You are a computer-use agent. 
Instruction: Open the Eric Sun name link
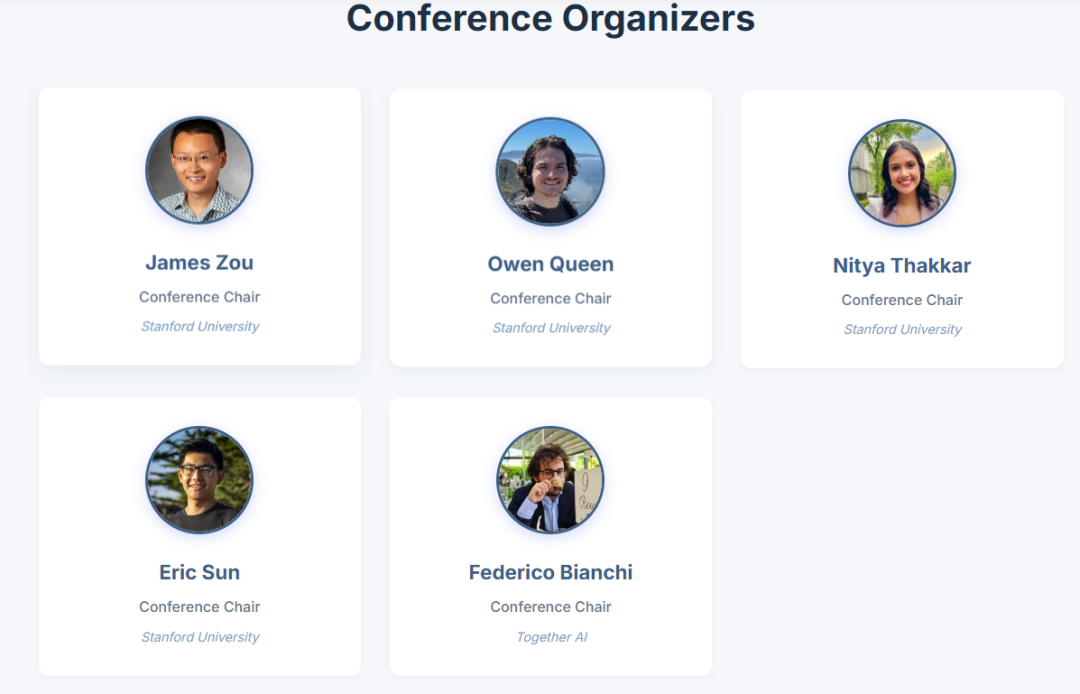[x=199, y=572]
